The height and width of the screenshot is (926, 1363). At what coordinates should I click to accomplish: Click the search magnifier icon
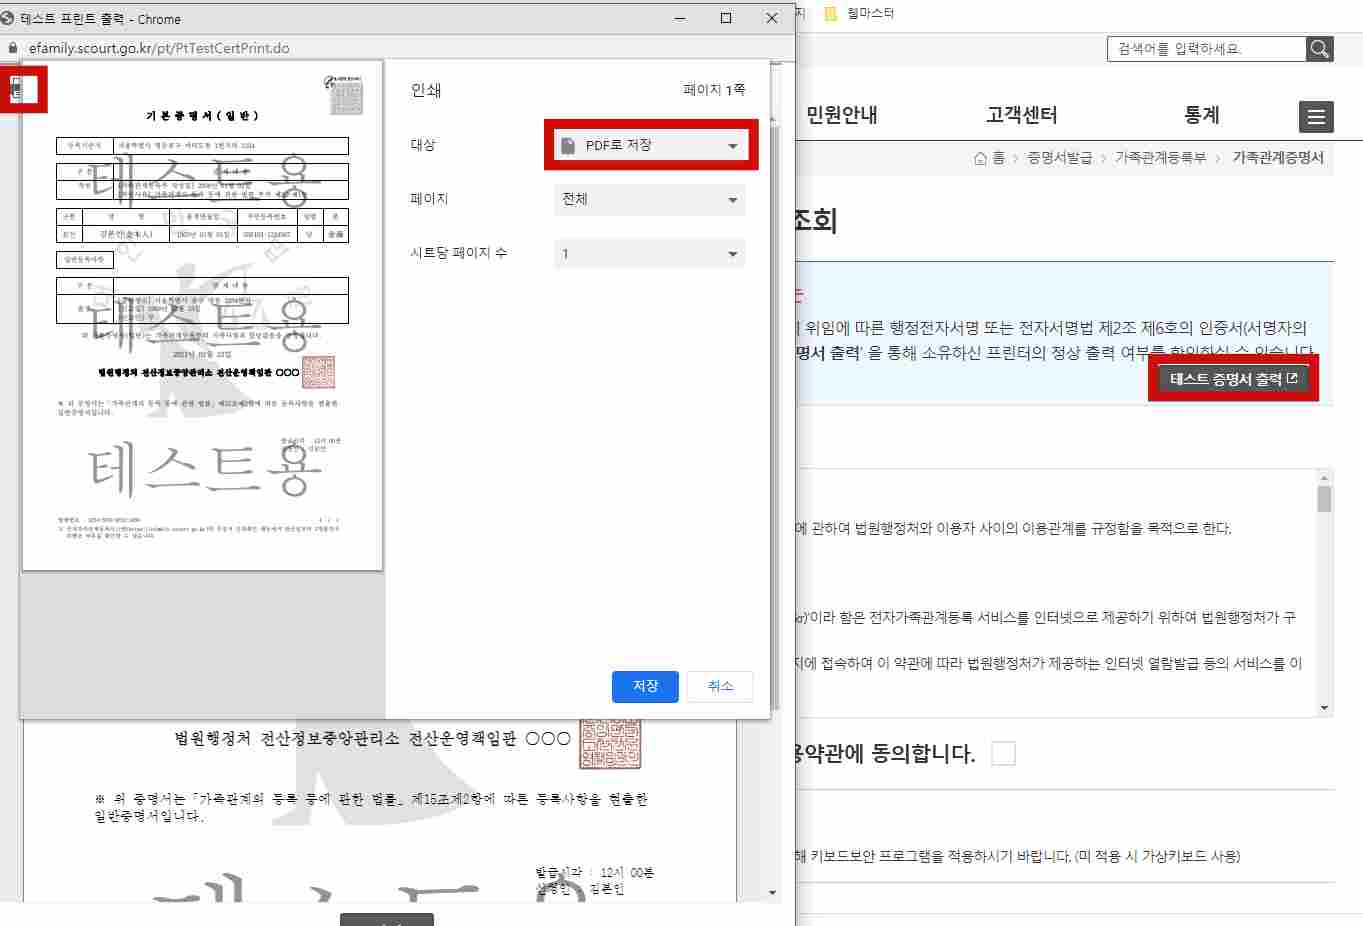tap(1318, 48)
